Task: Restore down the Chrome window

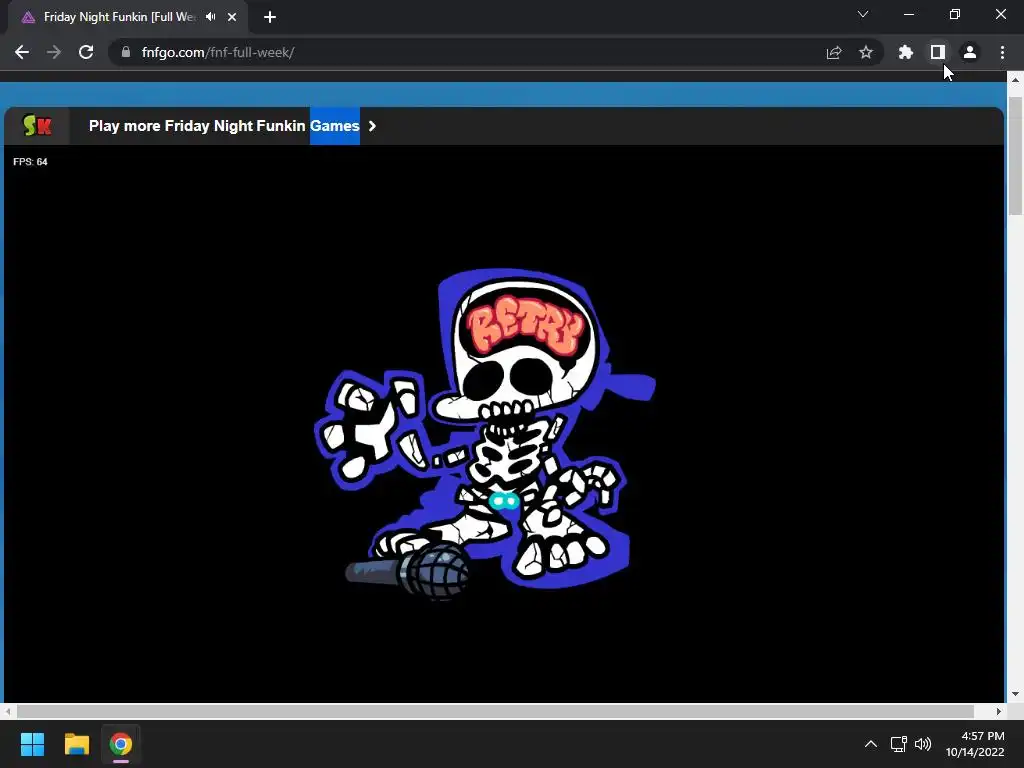Action: click(x=955, y=14)
